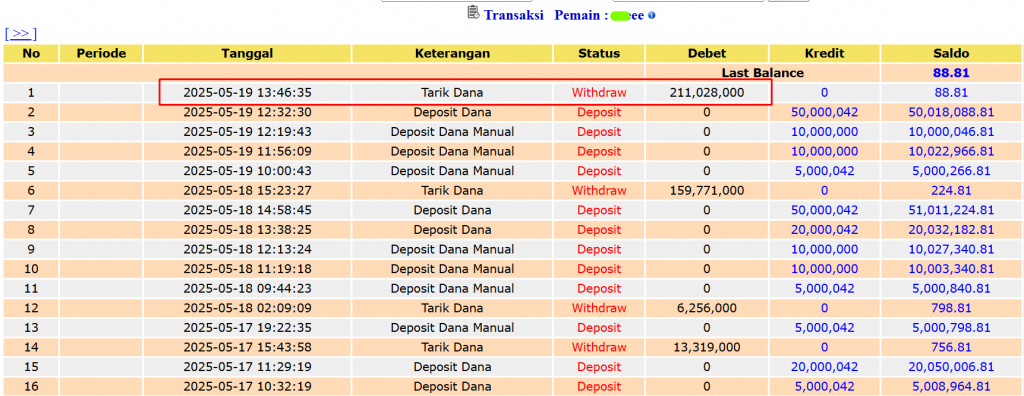The width and height of the screenshot is (1024, 396).
Task: Select date 2025-05-18 09:44:23
Action: coord(247,289)
